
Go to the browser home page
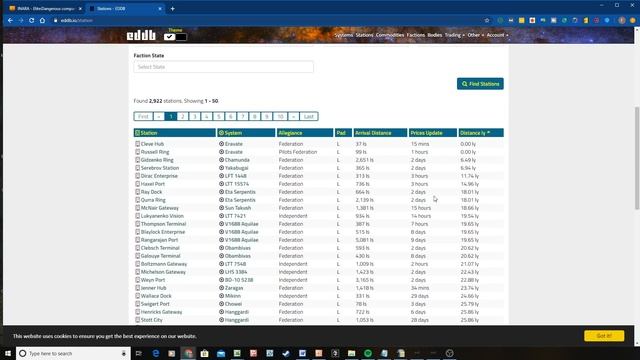42,20
